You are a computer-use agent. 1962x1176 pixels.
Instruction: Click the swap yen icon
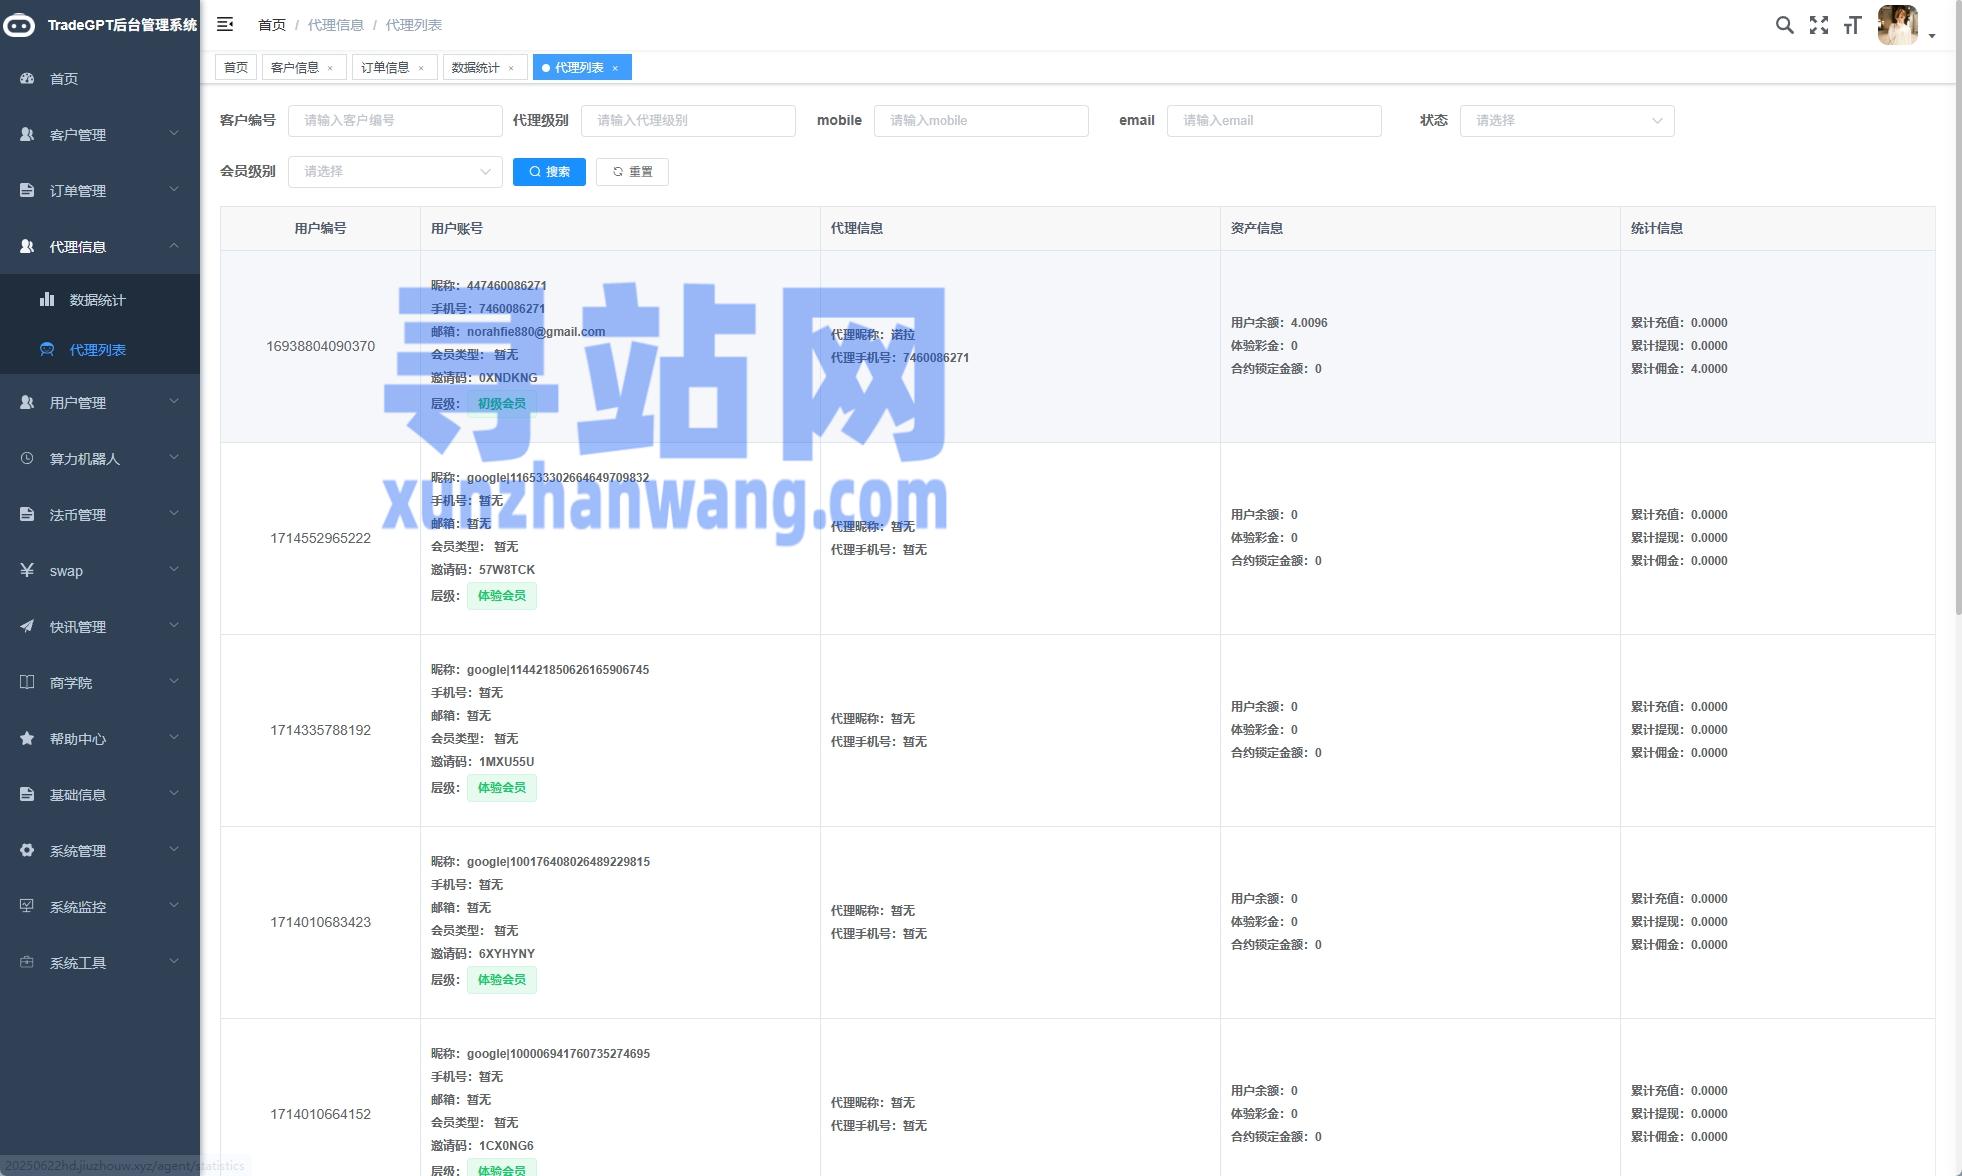(27, 570)
